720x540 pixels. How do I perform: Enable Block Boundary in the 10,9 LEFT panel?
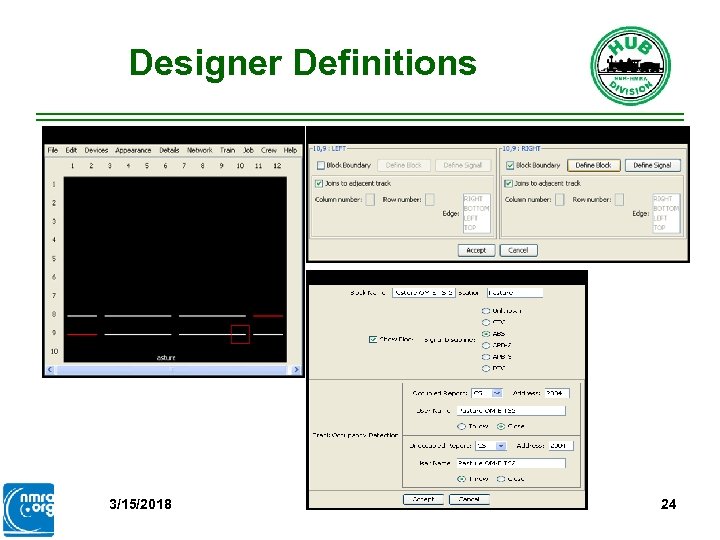[321, 165]
